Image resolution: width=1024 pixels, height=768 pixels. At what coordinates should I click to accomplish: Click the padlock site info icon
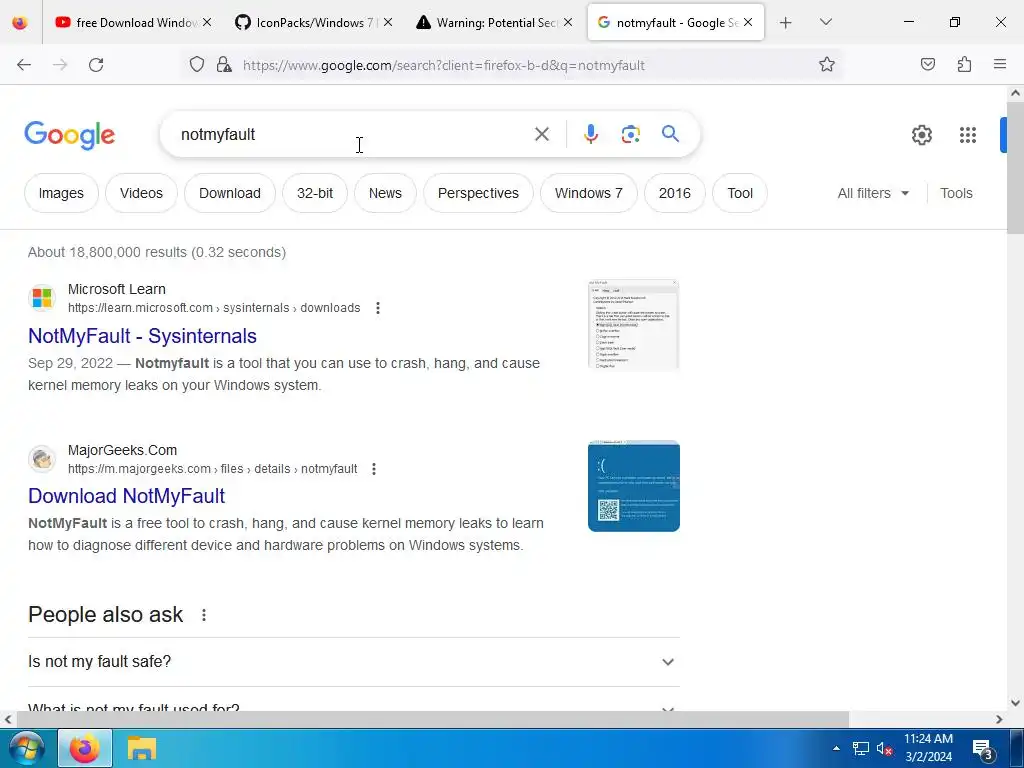click(x=224, y=65)
